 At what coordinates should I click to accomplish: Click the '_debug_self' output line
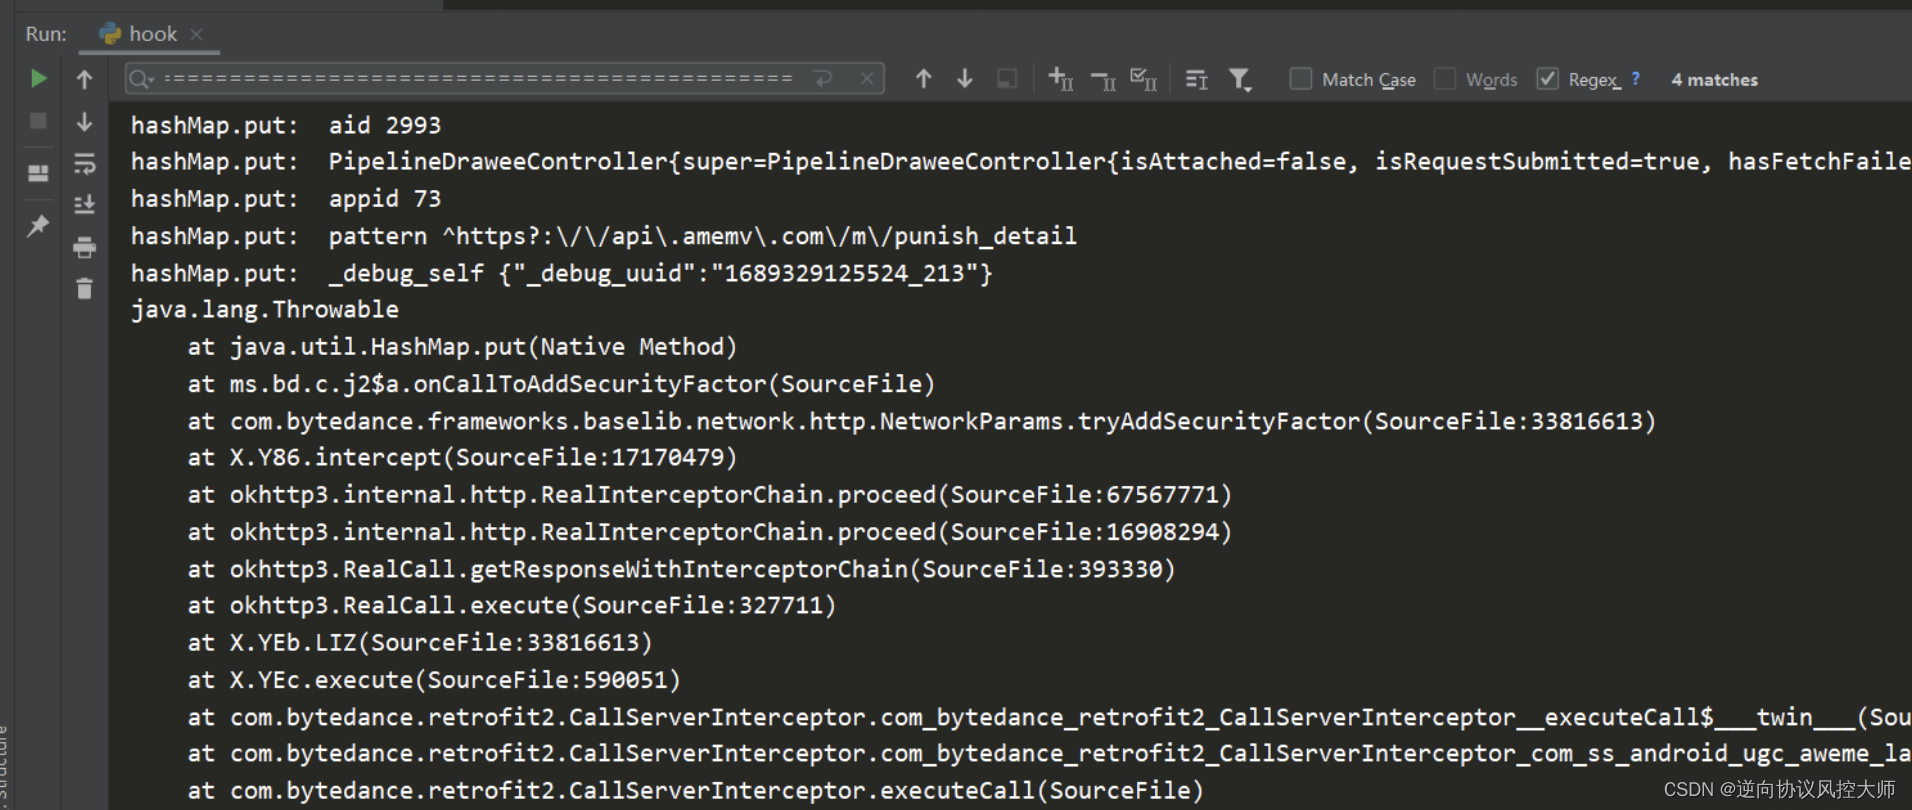[561, 273]
